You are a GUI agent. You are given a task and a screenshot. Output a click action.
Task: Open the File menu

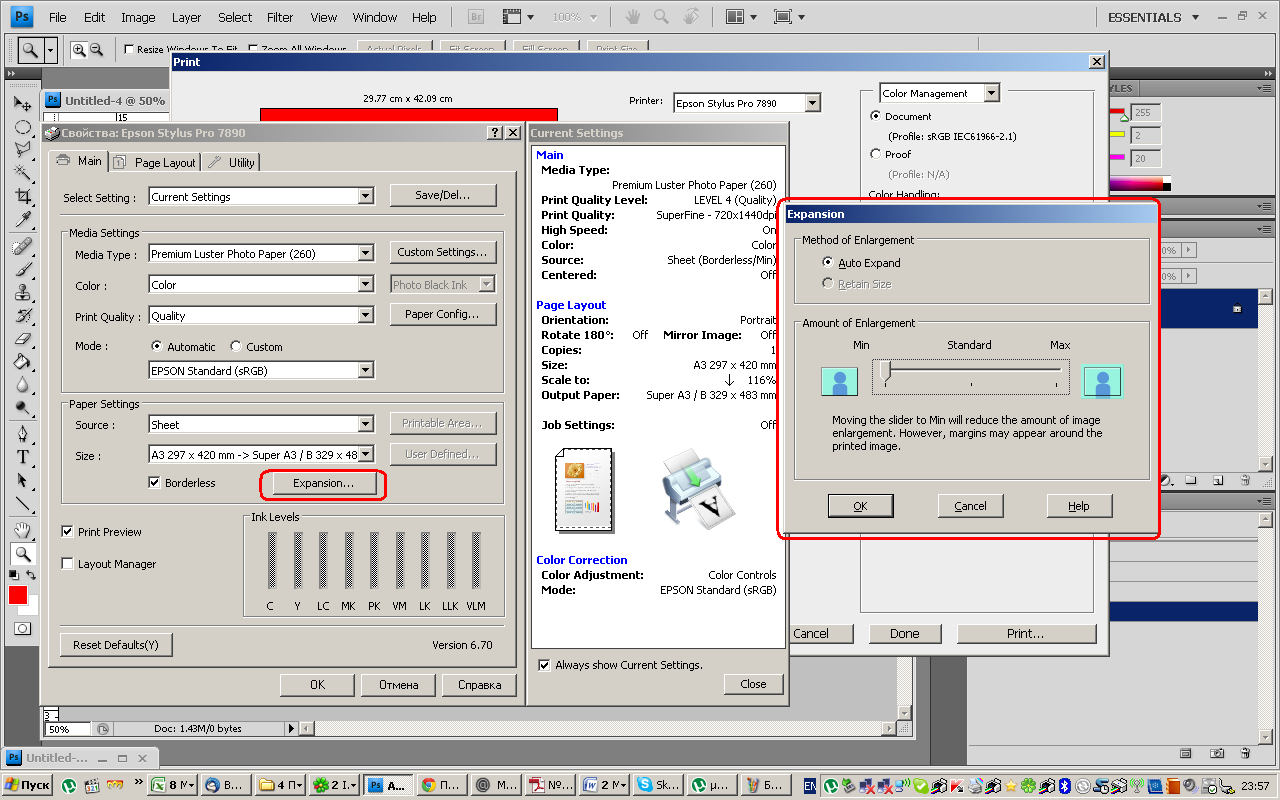point(58,17)
